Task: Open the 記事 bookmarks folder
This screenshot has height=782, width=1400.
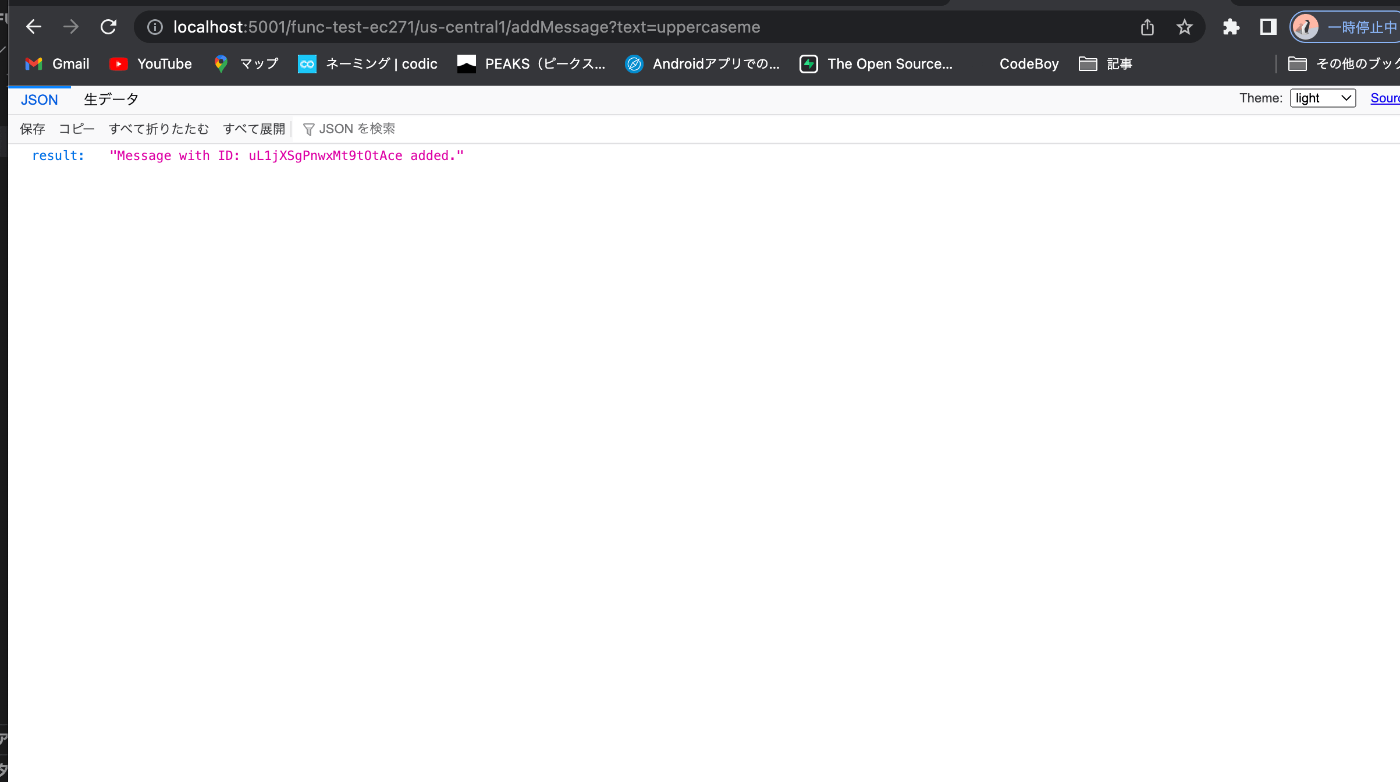Action: coord(1106,64)
